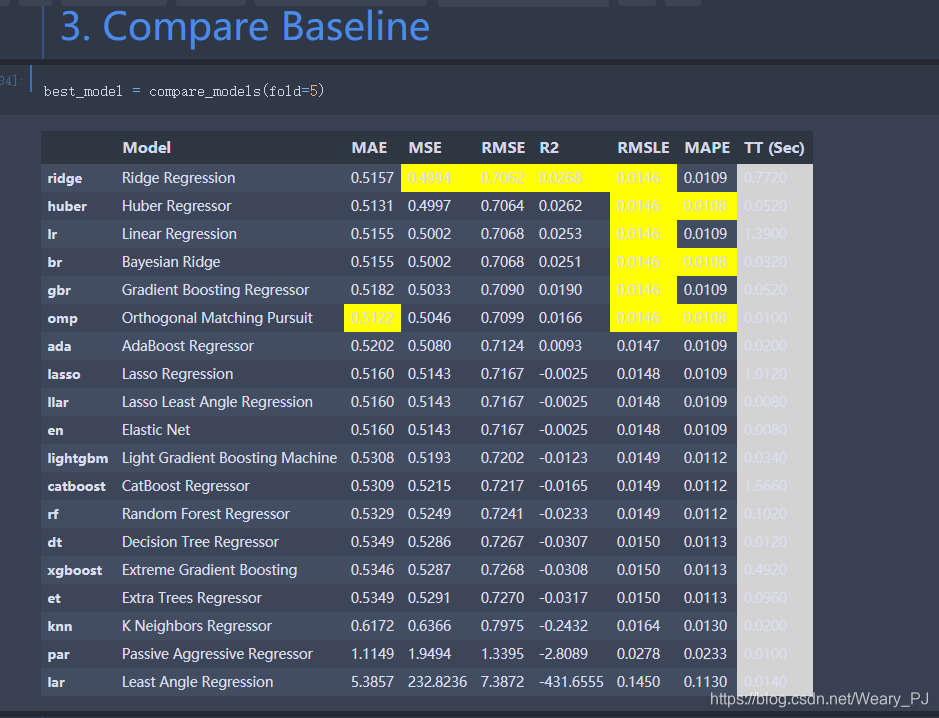The image size is (939, 718).
Task: Click 'AdaBoost Regressor' model name
Action: point(187,346)
